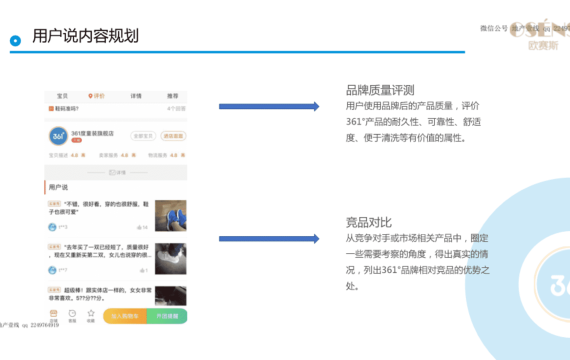Image resolution: width=570 pixels, height=360 pixels.
Task: Click the orange question icon before 鞋码准吗
Action: 51,108
